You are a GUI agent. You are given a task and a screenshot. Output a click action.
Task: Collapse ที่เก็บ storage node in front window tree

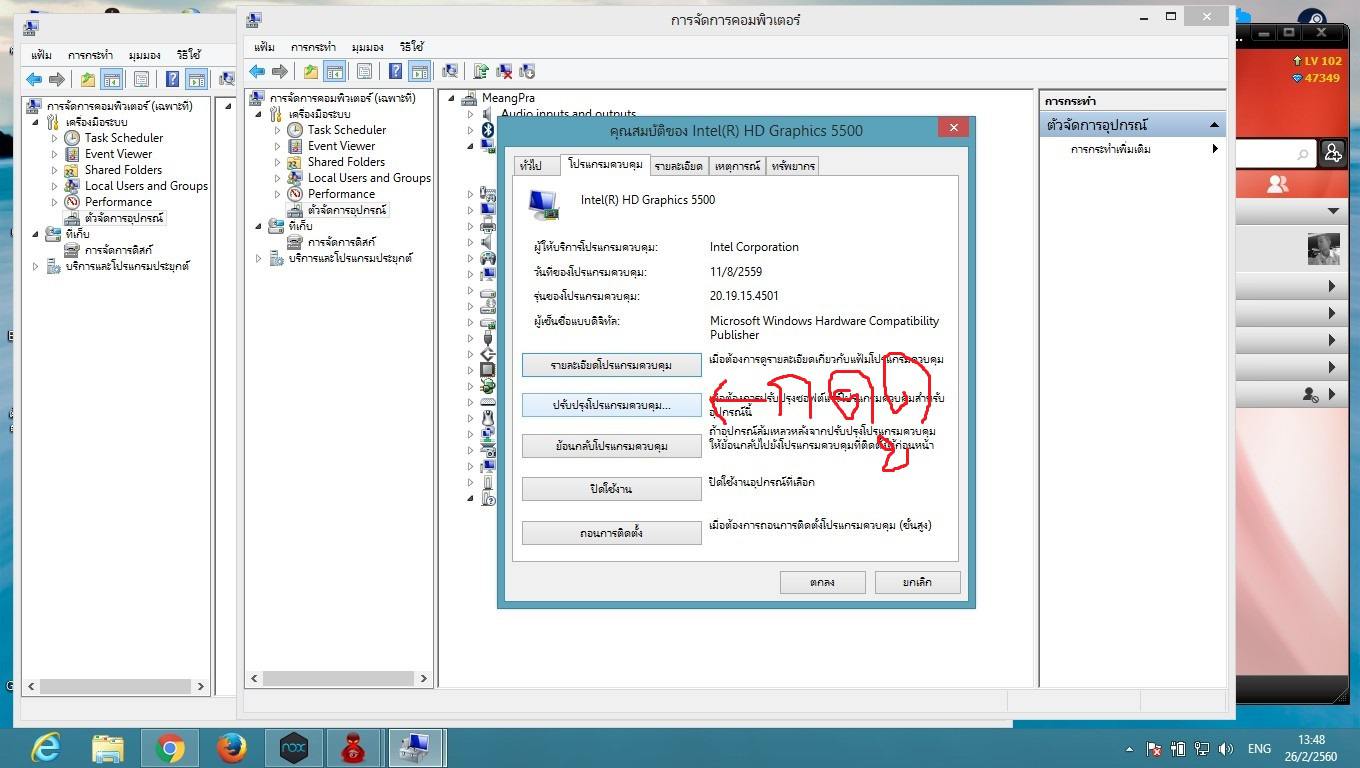tap(259, 226)
